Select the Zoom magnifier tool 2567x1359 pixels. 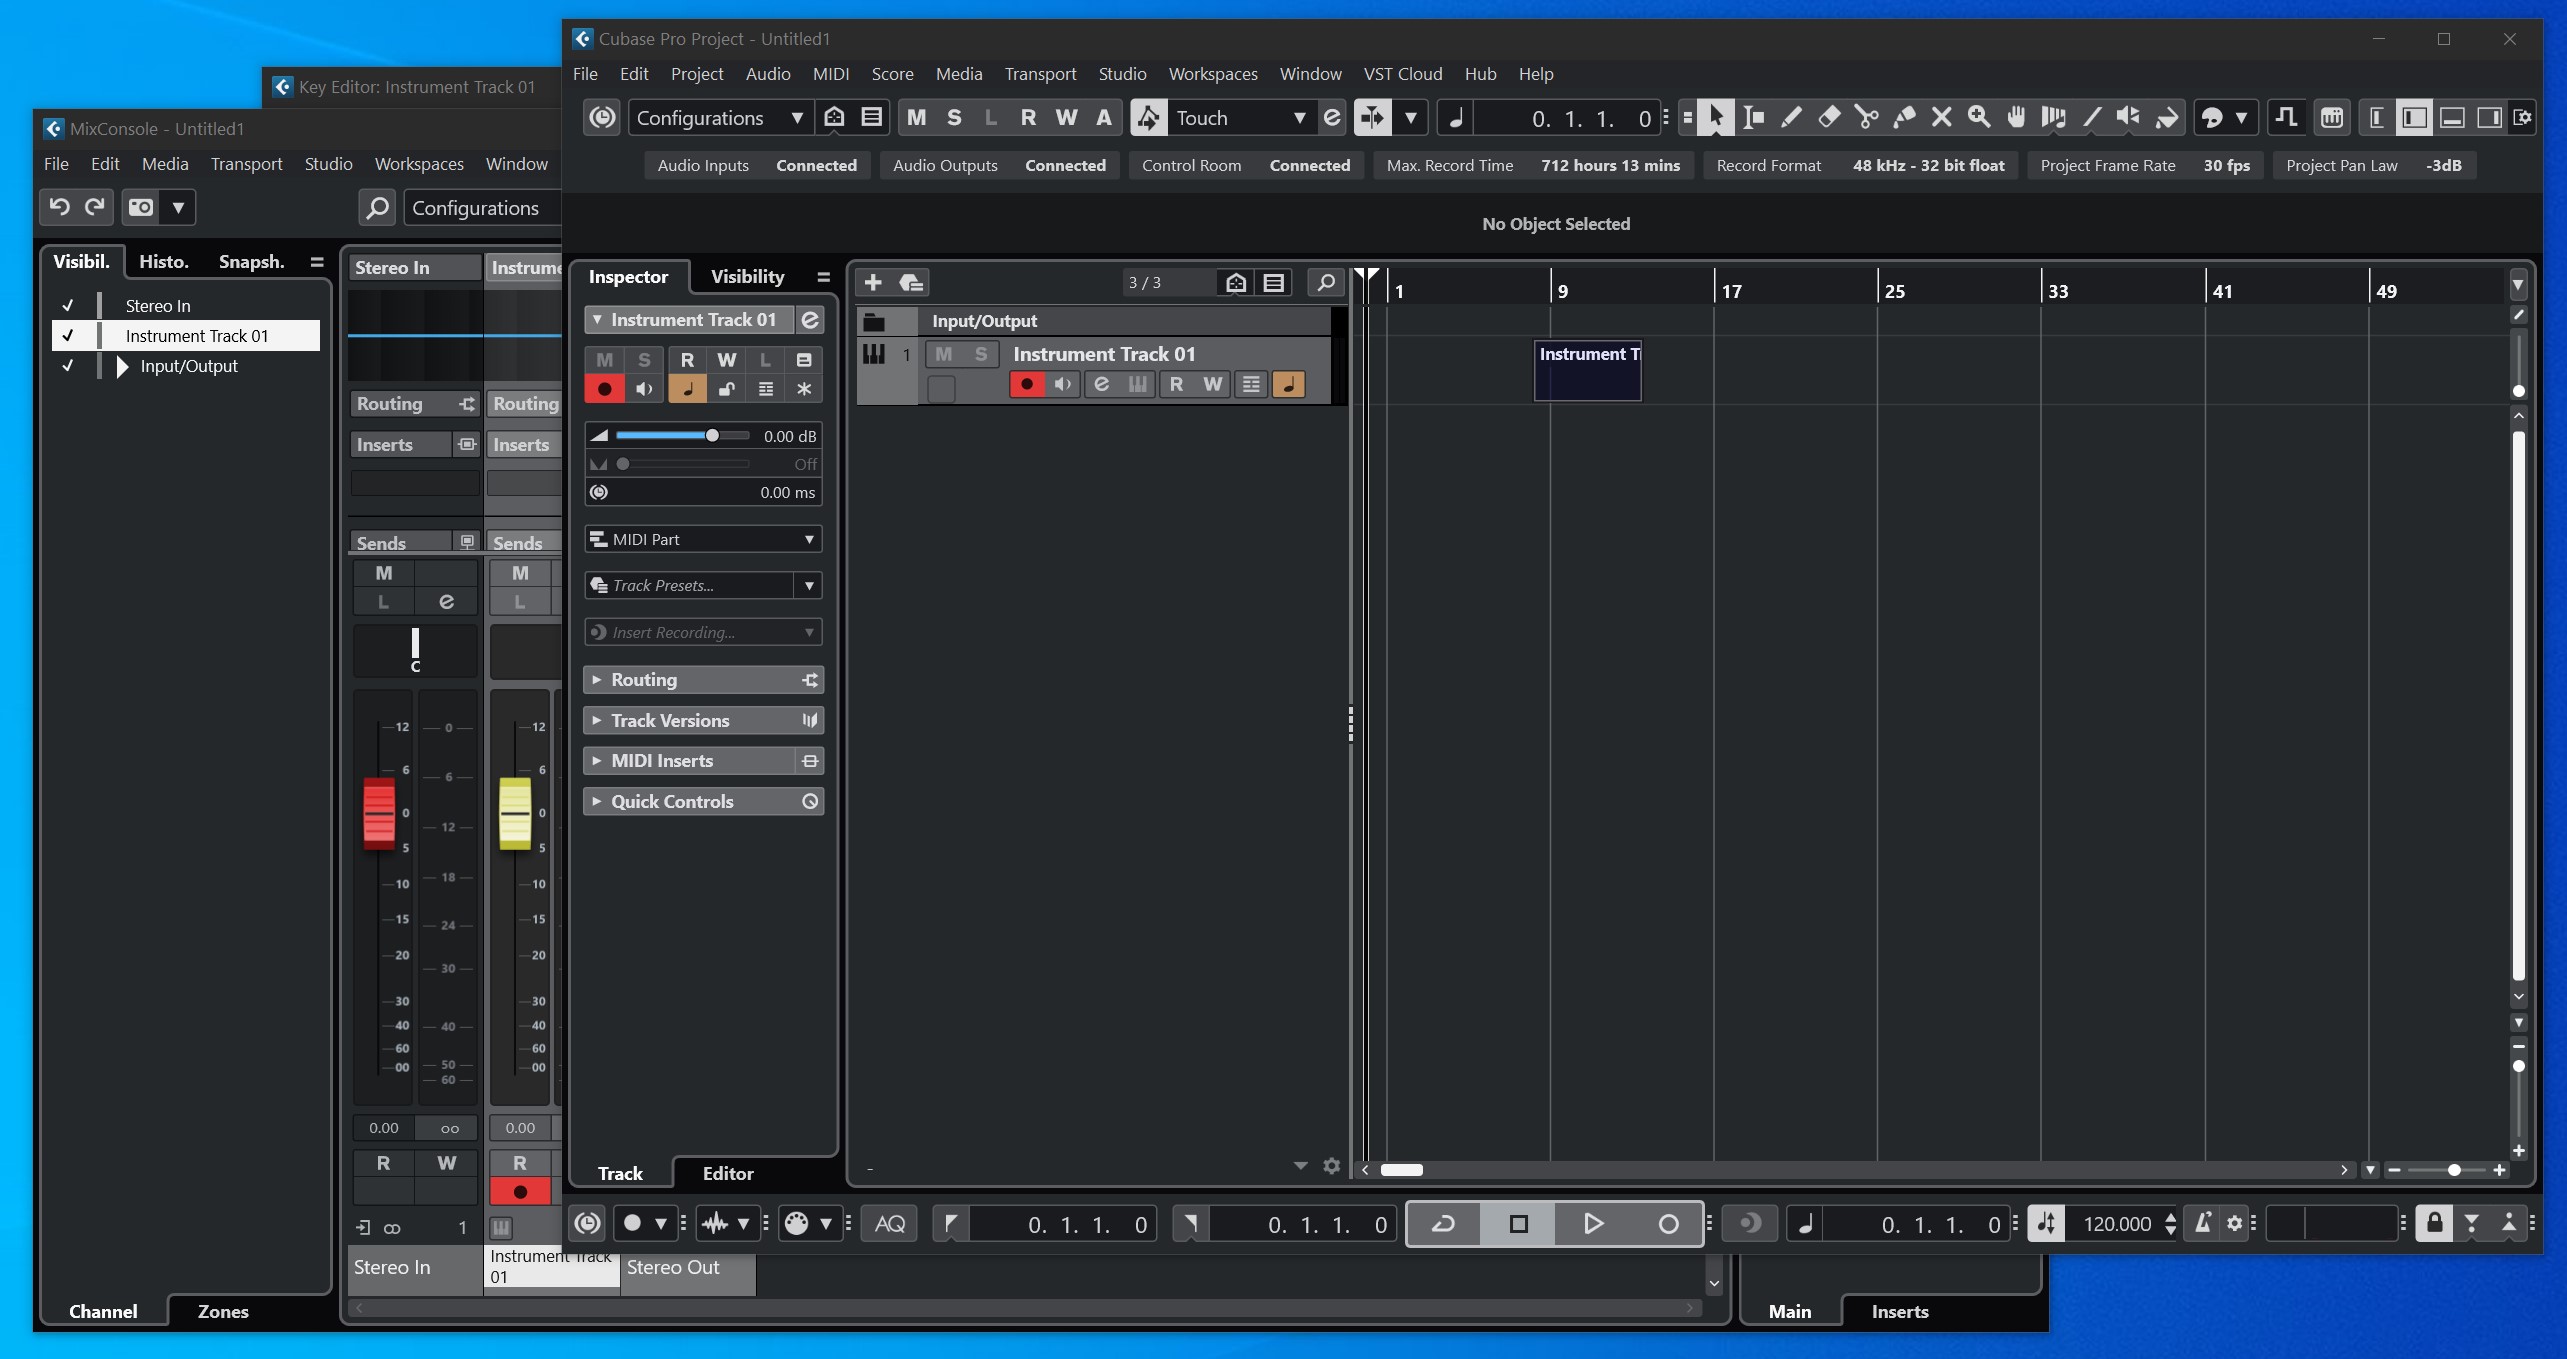[x=1979, y=118]
